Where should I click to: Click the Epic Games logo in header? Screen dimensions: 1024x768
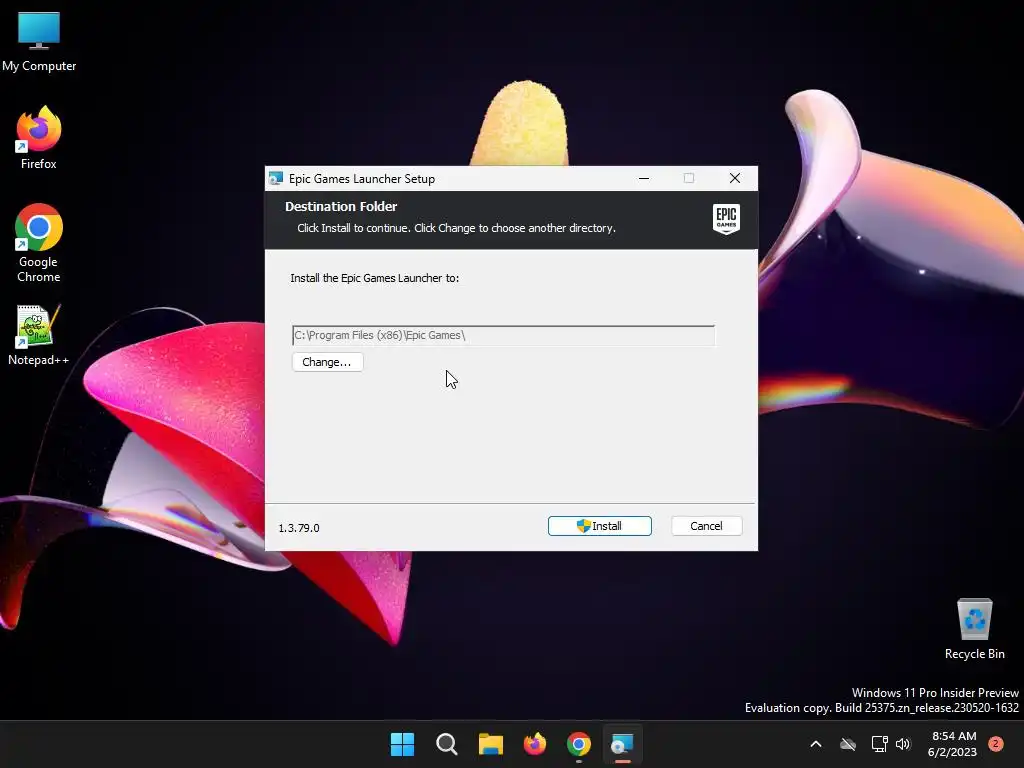click(726, 219)
